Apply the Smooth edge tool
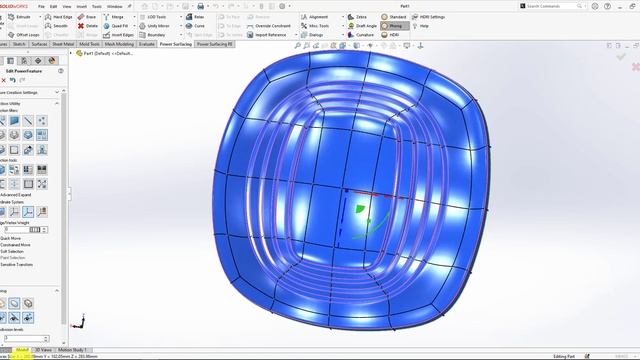 56,26
